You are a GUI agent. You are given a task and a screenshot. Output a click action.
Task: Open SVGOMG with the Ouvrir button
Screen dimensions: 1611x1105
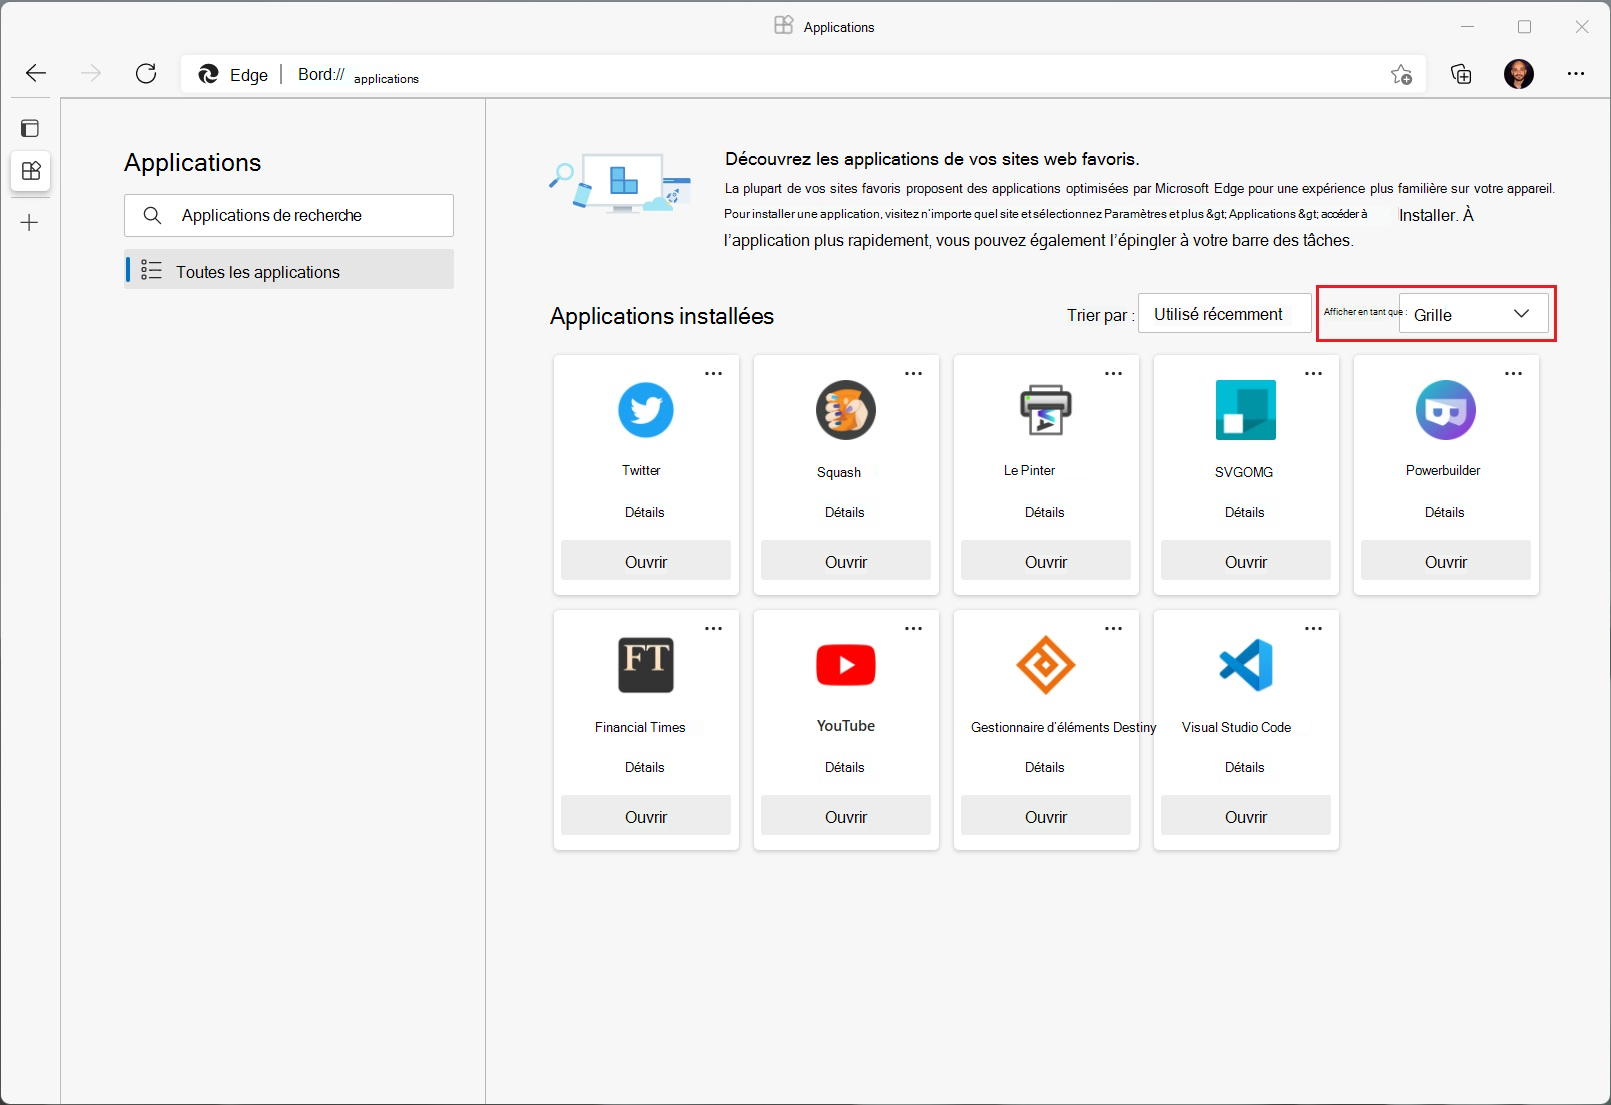1246,561
